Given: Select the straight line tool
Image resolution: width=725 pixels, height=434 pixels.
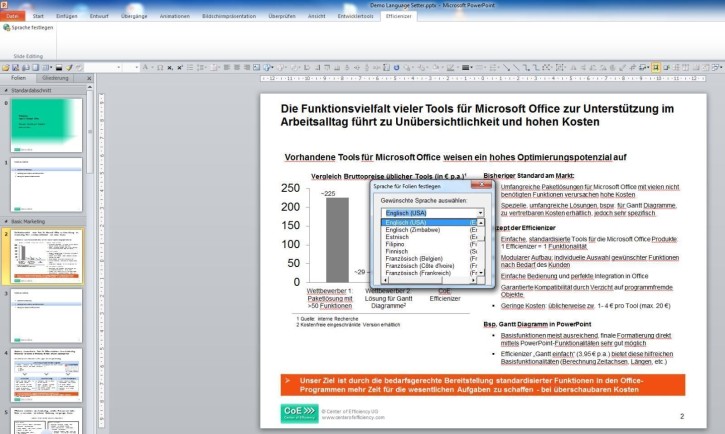Looking at the screenshot, I should (x=516, y=67).
